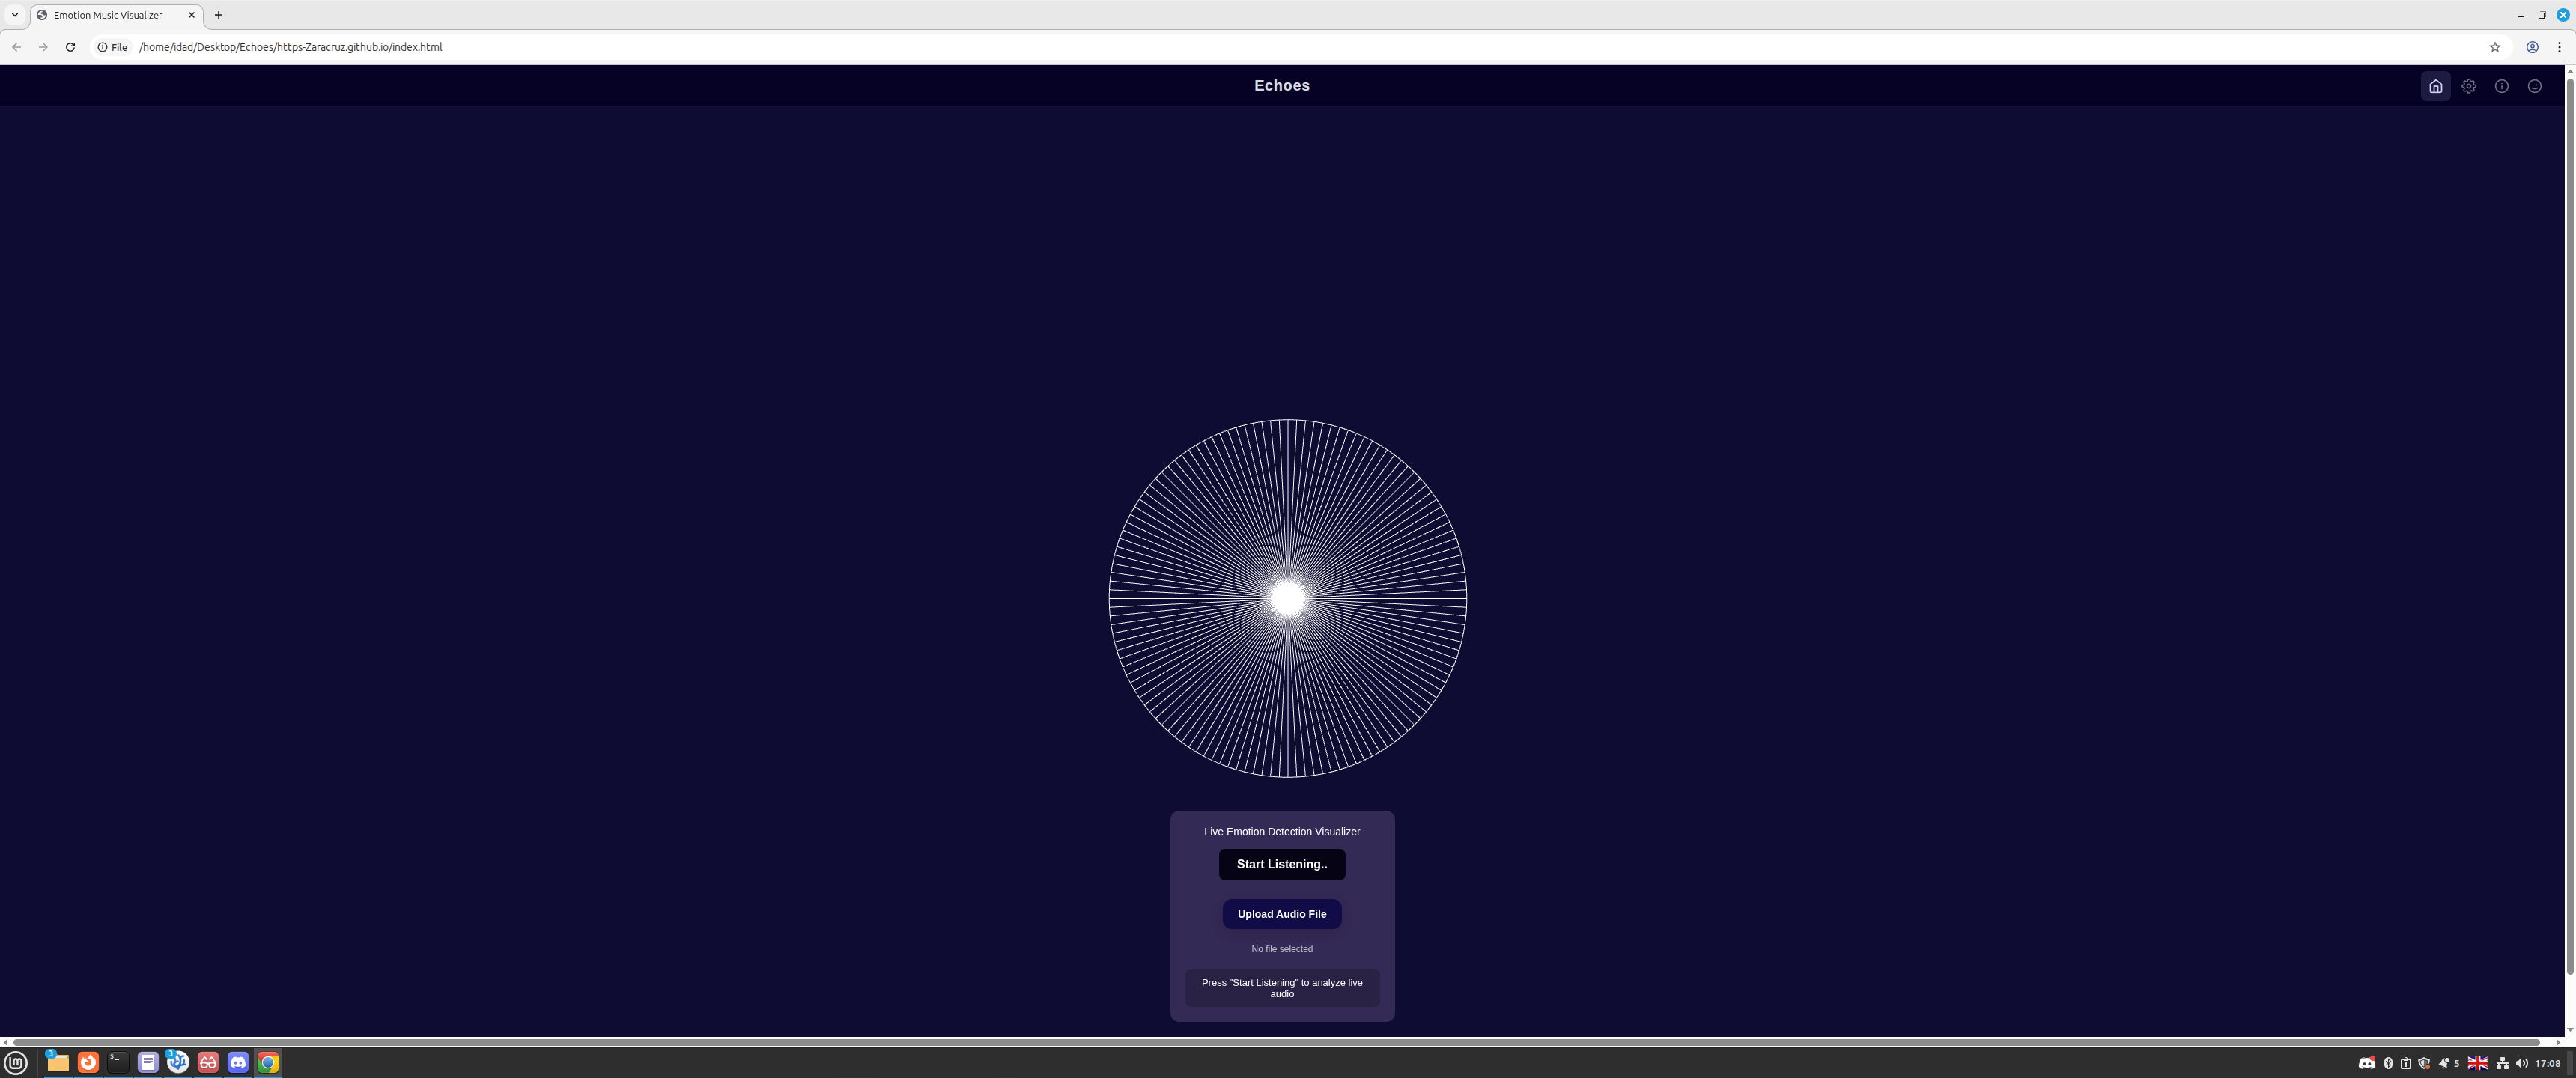
Task: Reload the page with the refresh icon
Action: (70, 46)
